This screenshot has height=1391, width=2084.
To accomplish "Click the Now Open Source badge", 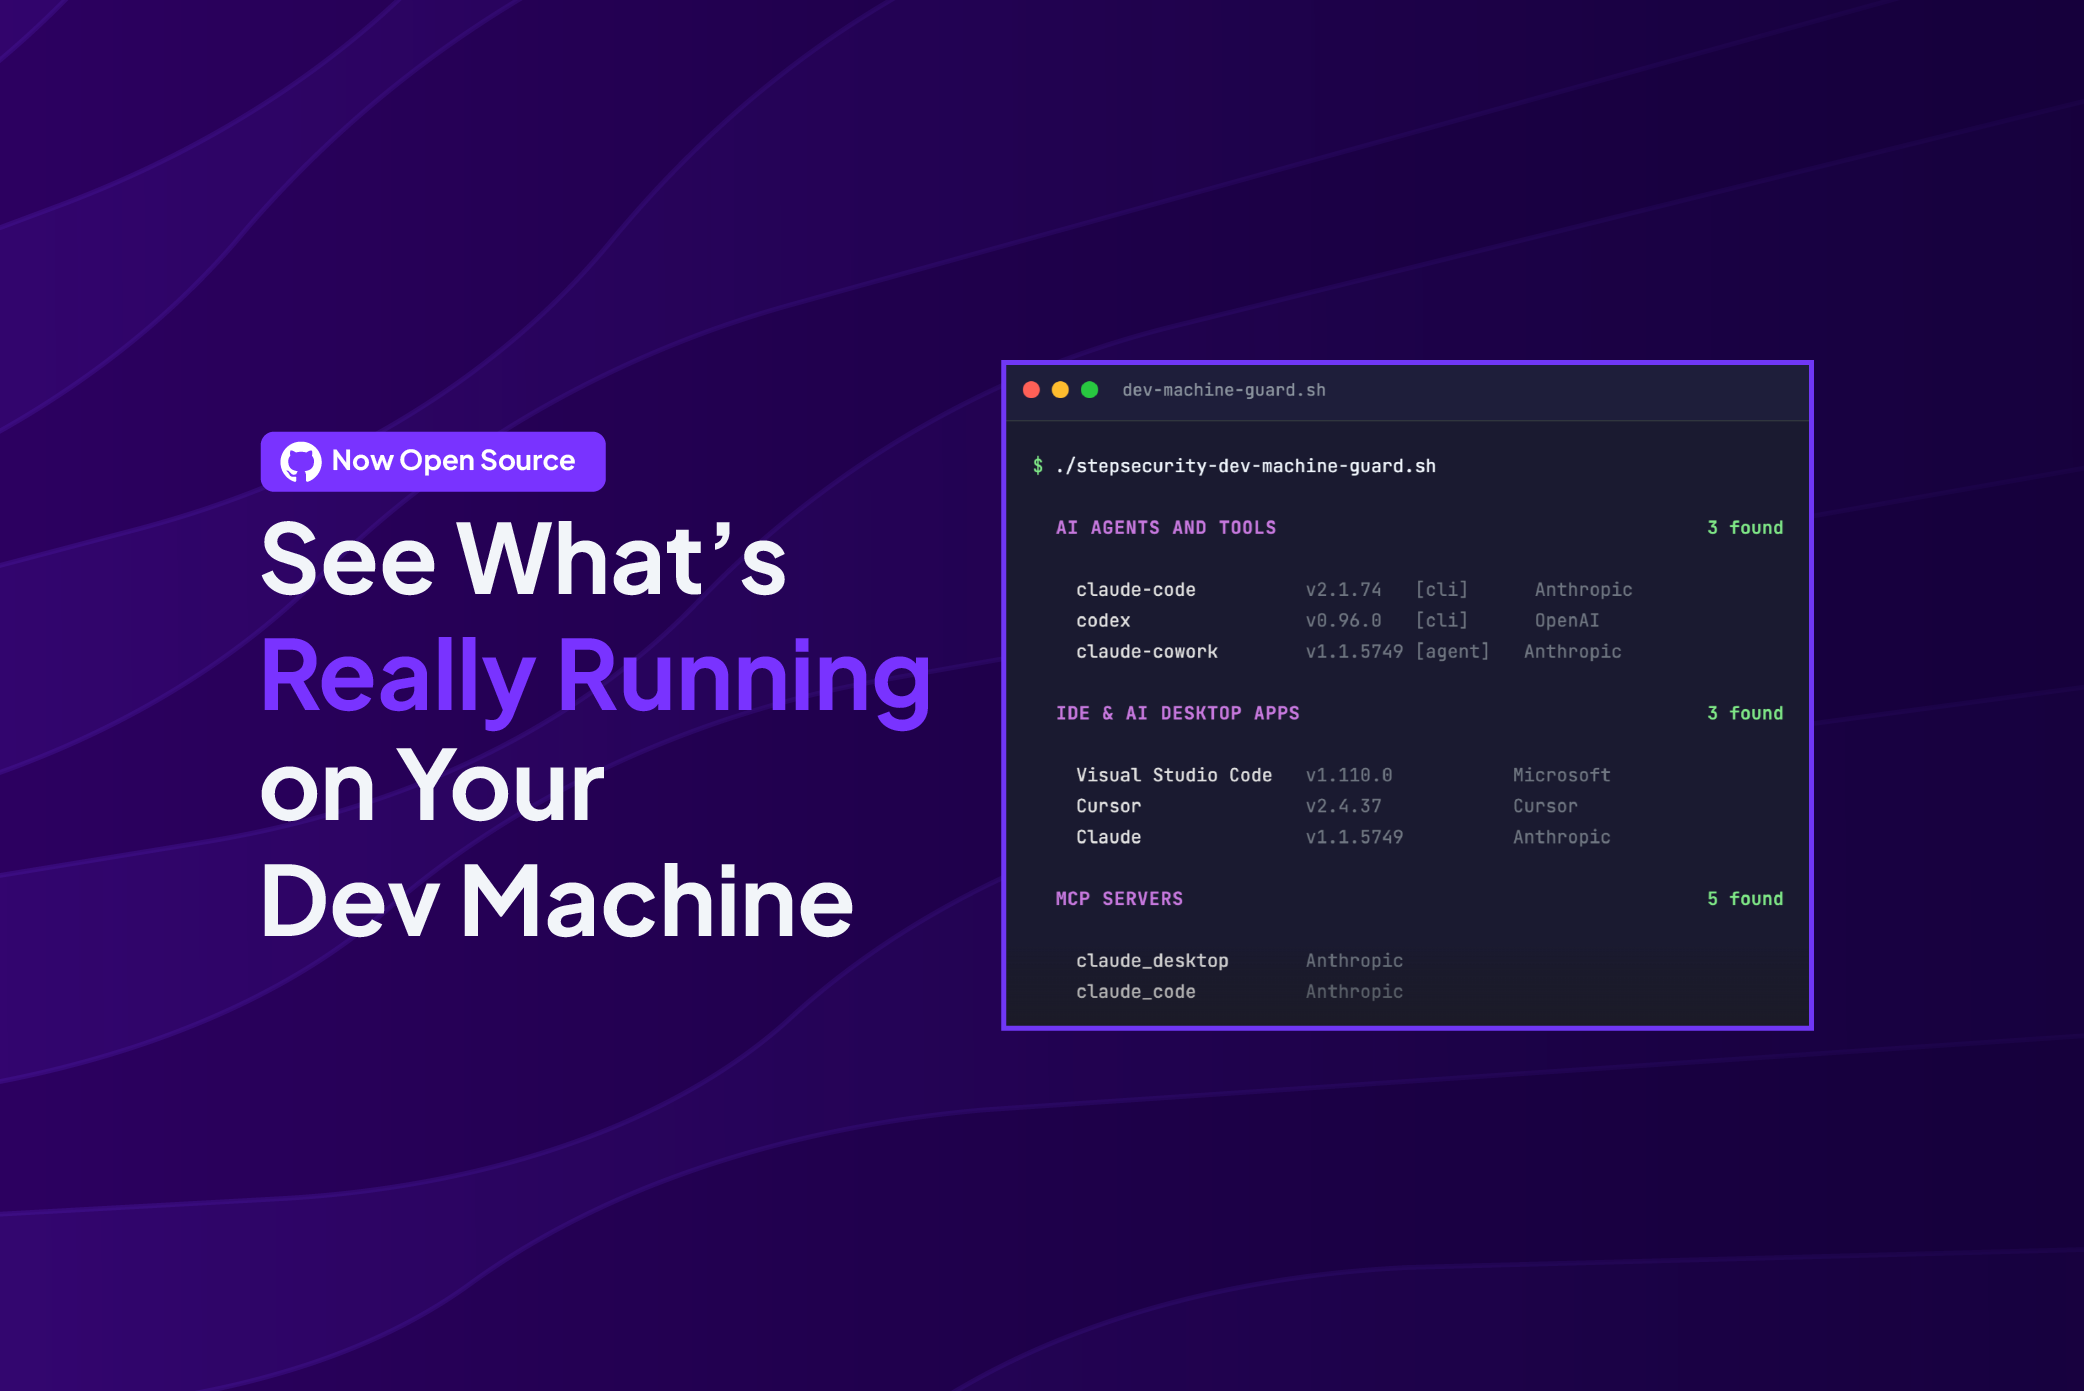I will coord(433,462).
